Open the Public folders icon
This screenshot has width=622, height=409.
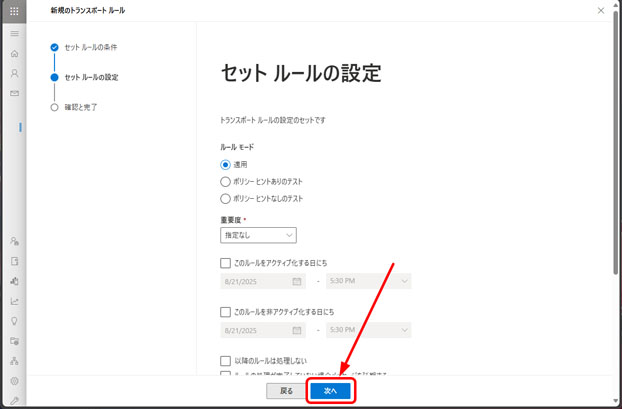[x=14, y=341]
